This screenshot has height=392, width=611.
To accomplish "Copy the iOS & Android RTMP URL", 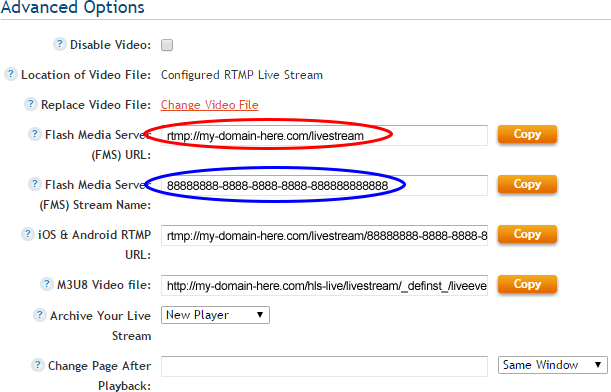I will click(527, 234).
